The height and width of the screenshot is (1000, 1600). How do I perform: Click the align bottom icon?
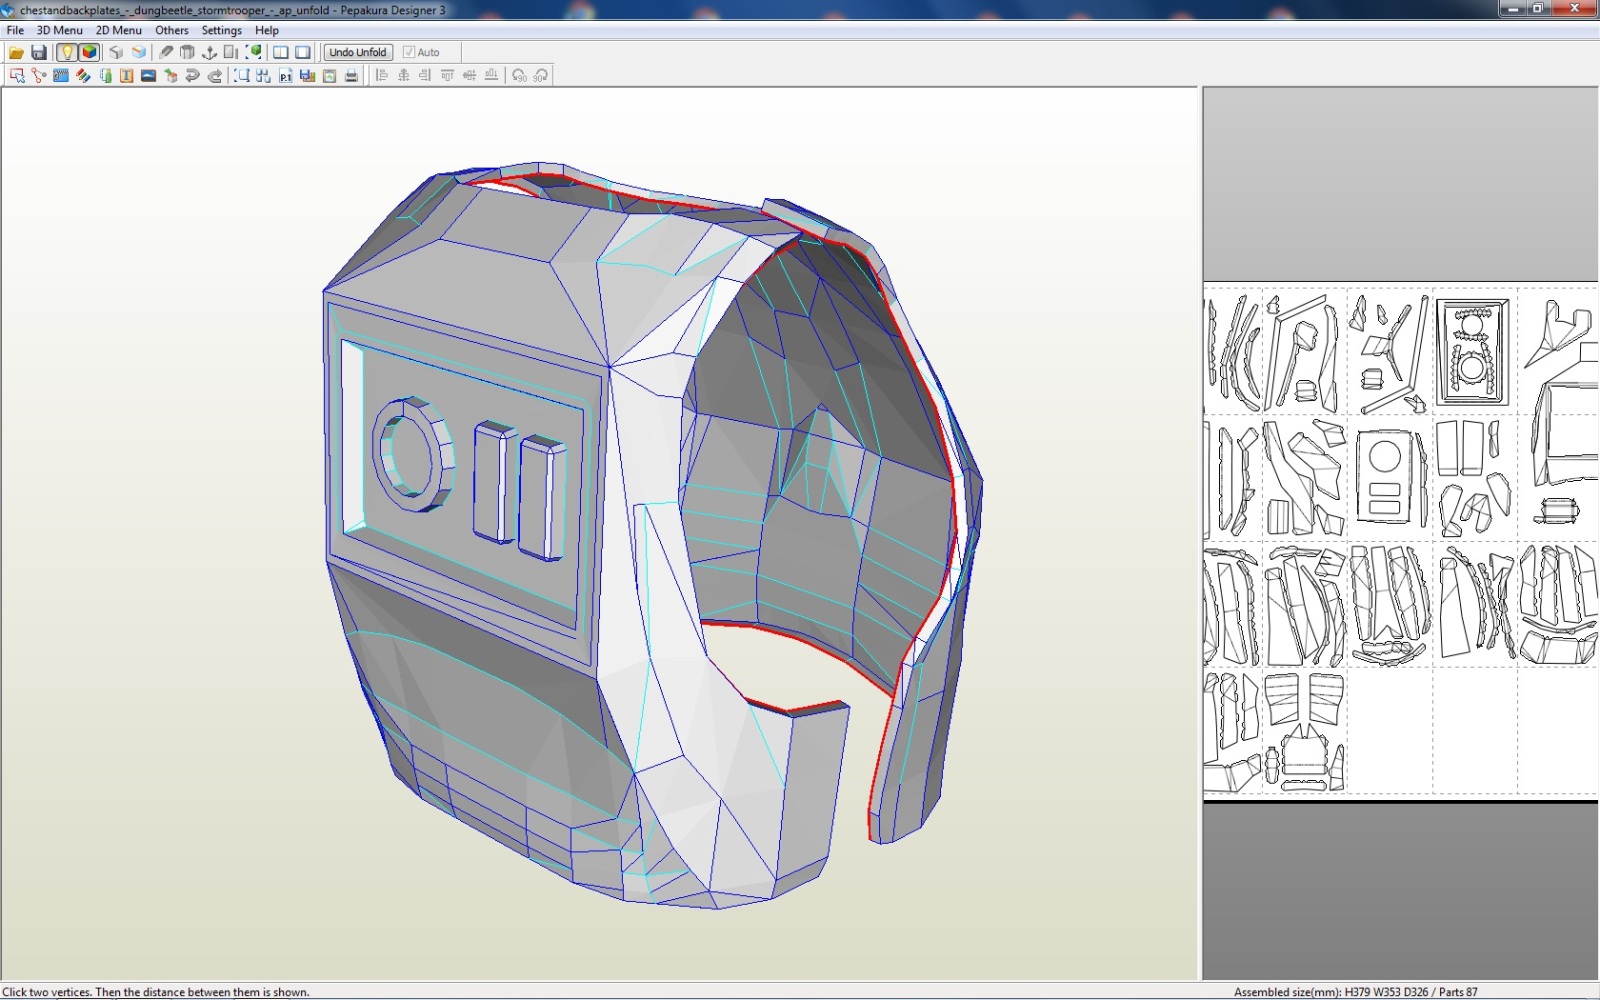click(491, 75)
